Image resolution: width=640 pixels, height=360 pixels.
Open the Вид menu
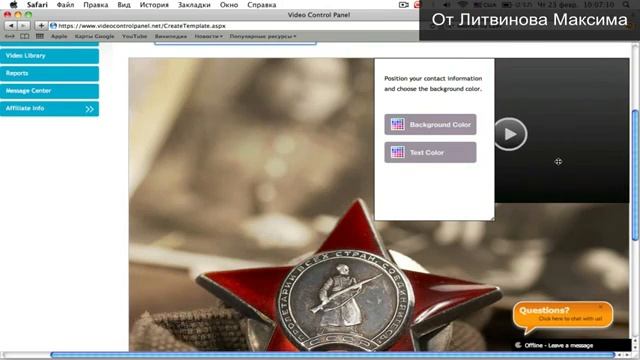pos(124,5)
